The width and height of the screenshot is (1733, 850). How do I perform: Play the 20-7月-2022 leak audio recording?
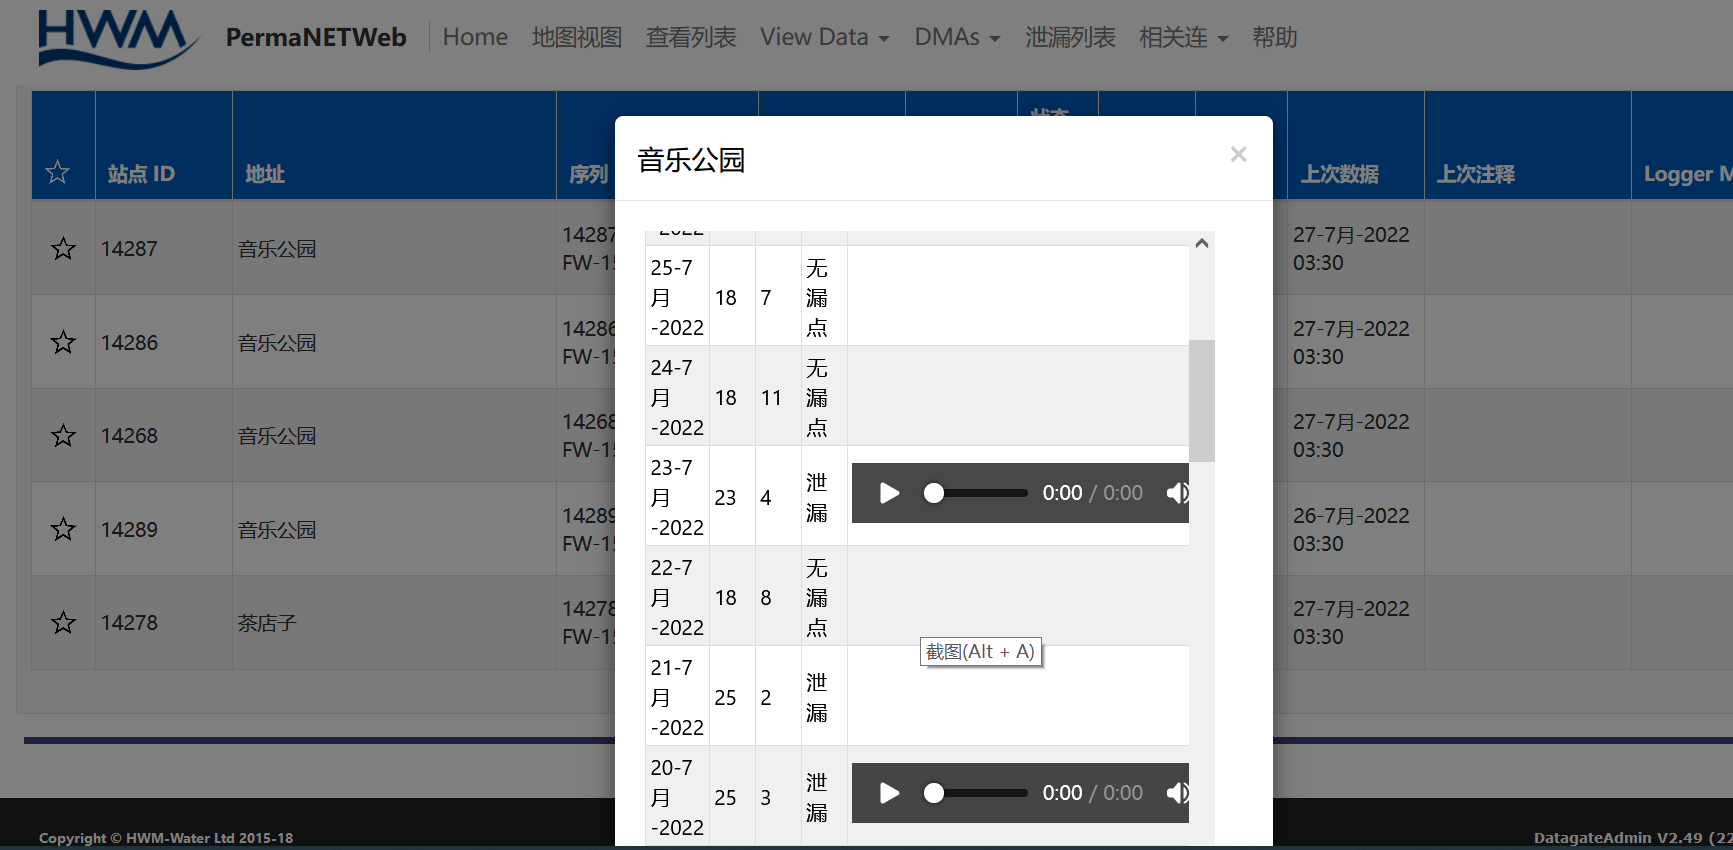click(889, 793)
